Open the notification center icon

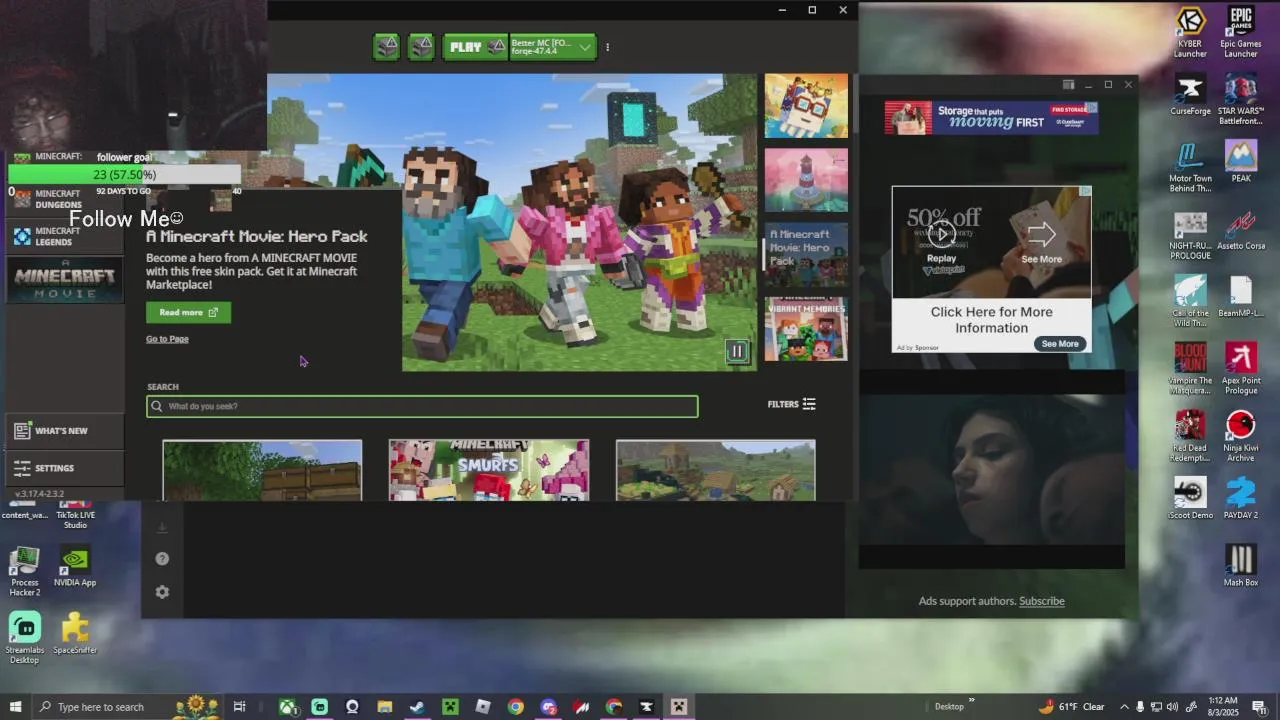point(1259,707)
